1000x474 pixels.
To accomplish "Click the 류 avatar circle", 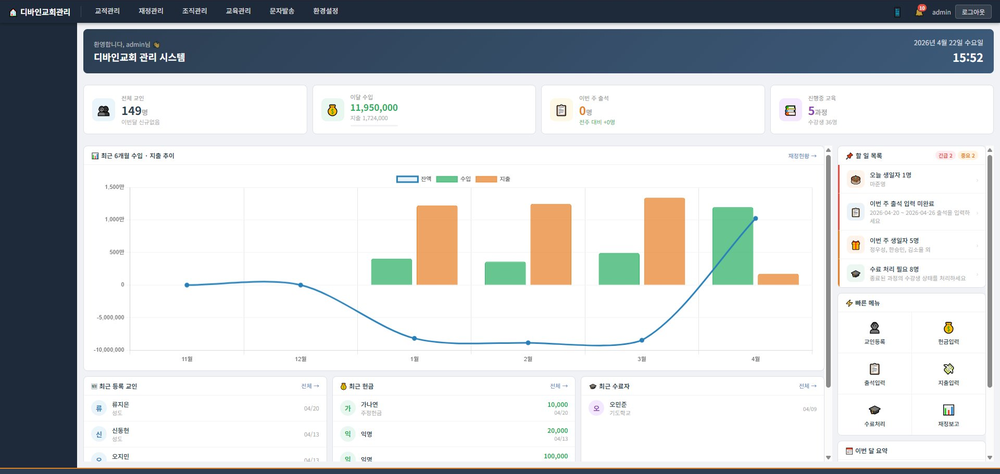I will [x=99, y=408].
